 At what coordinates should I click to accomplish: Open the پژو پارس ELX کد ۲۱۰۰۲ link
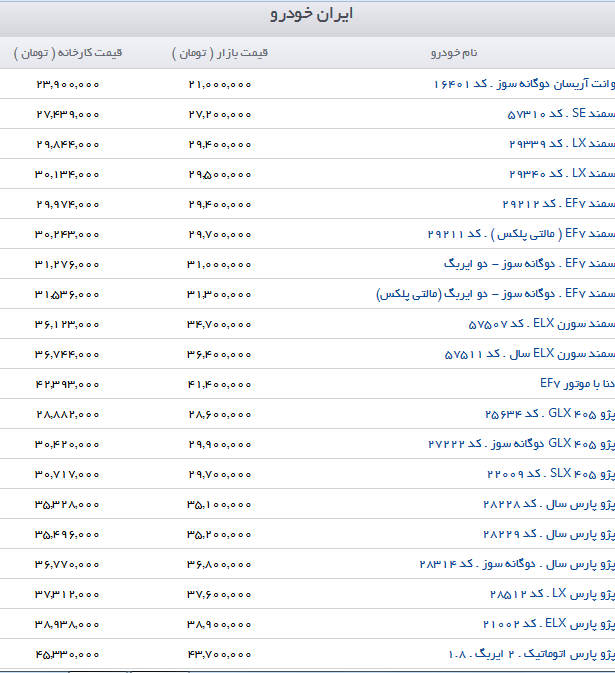click(x=549, y=624)
